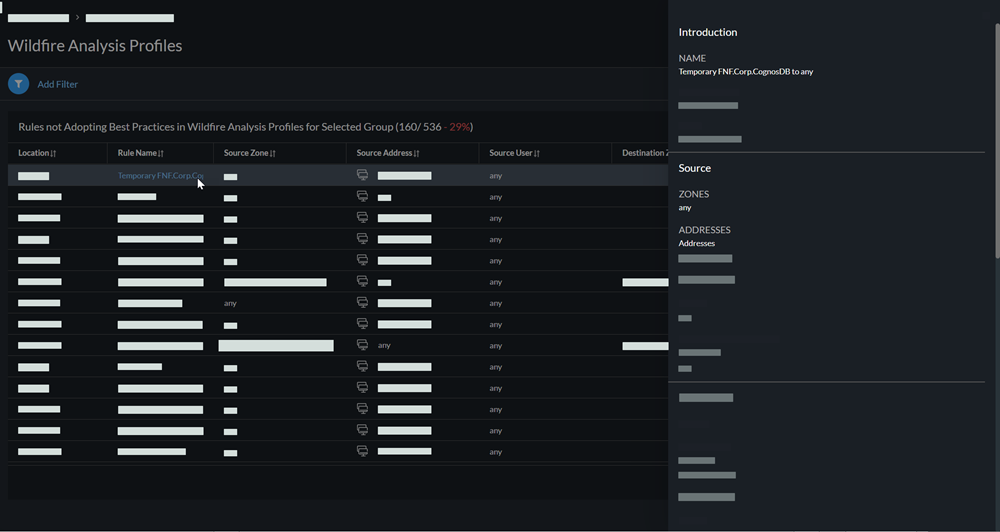The image size is (1000, 532).
Task: Click Source User column header label
Action: (510, 153)
